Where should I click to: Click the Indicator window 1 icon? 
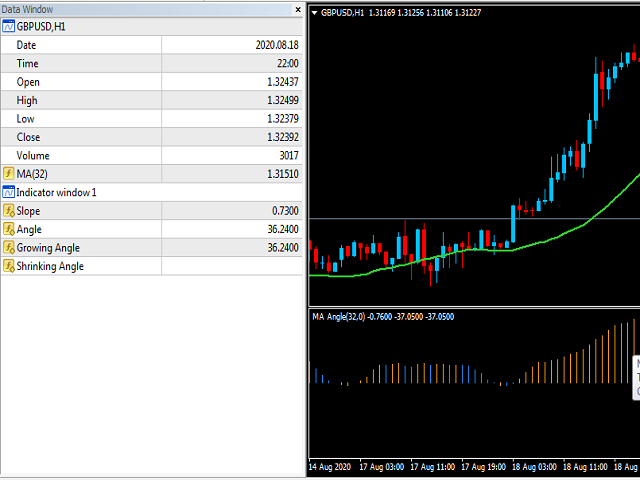coord(9,192)
